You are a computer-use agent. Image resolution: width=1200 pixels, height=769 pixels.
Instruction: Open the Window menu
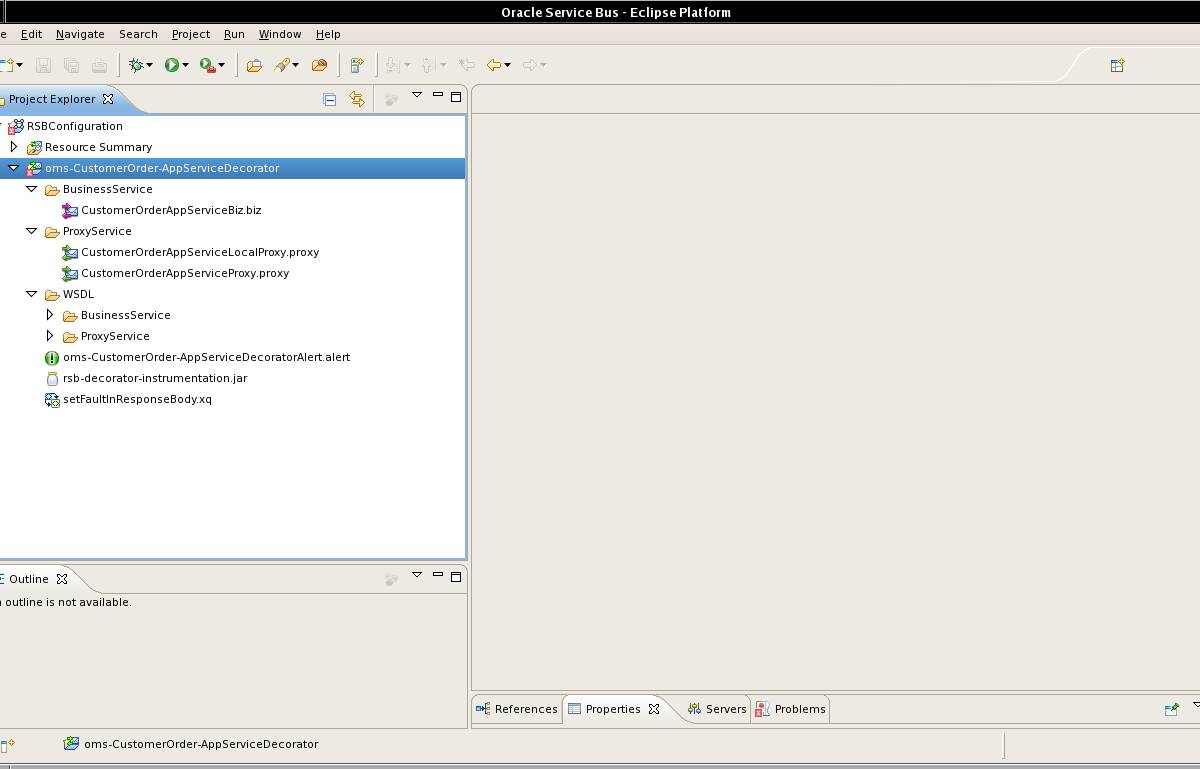point(280,34)
